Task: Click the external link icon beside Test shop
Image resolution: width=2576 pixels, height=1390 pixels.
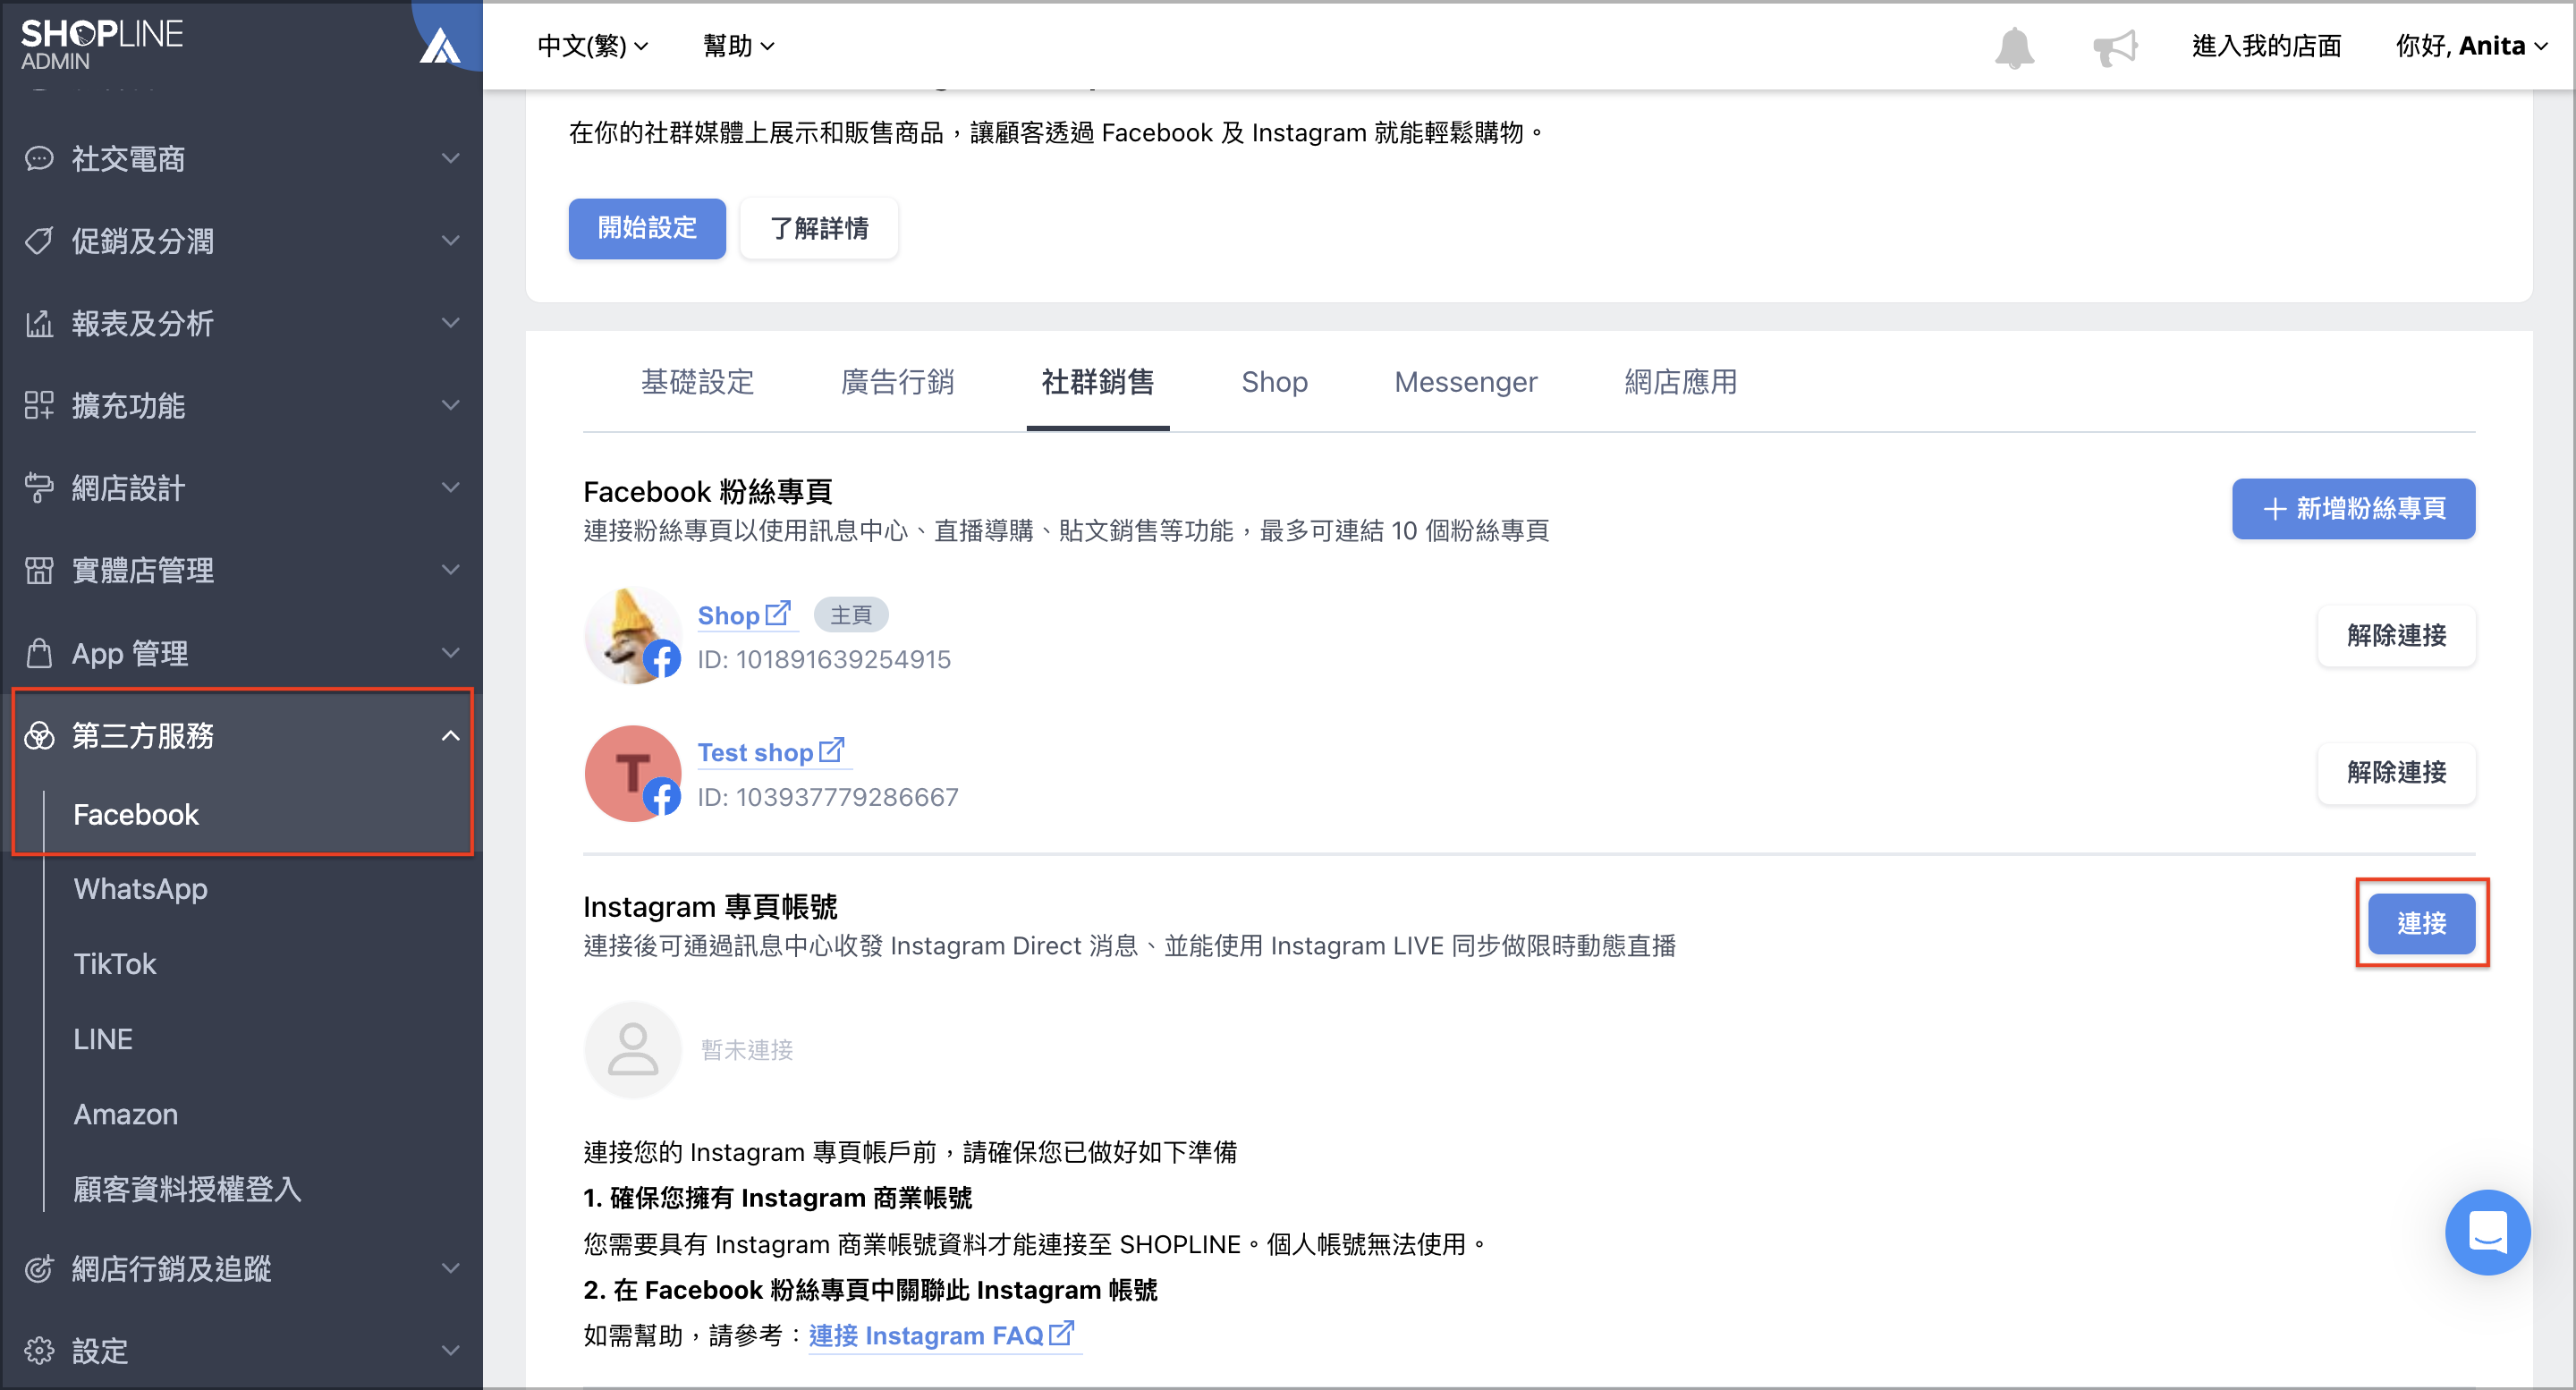Action: point(831,750)
